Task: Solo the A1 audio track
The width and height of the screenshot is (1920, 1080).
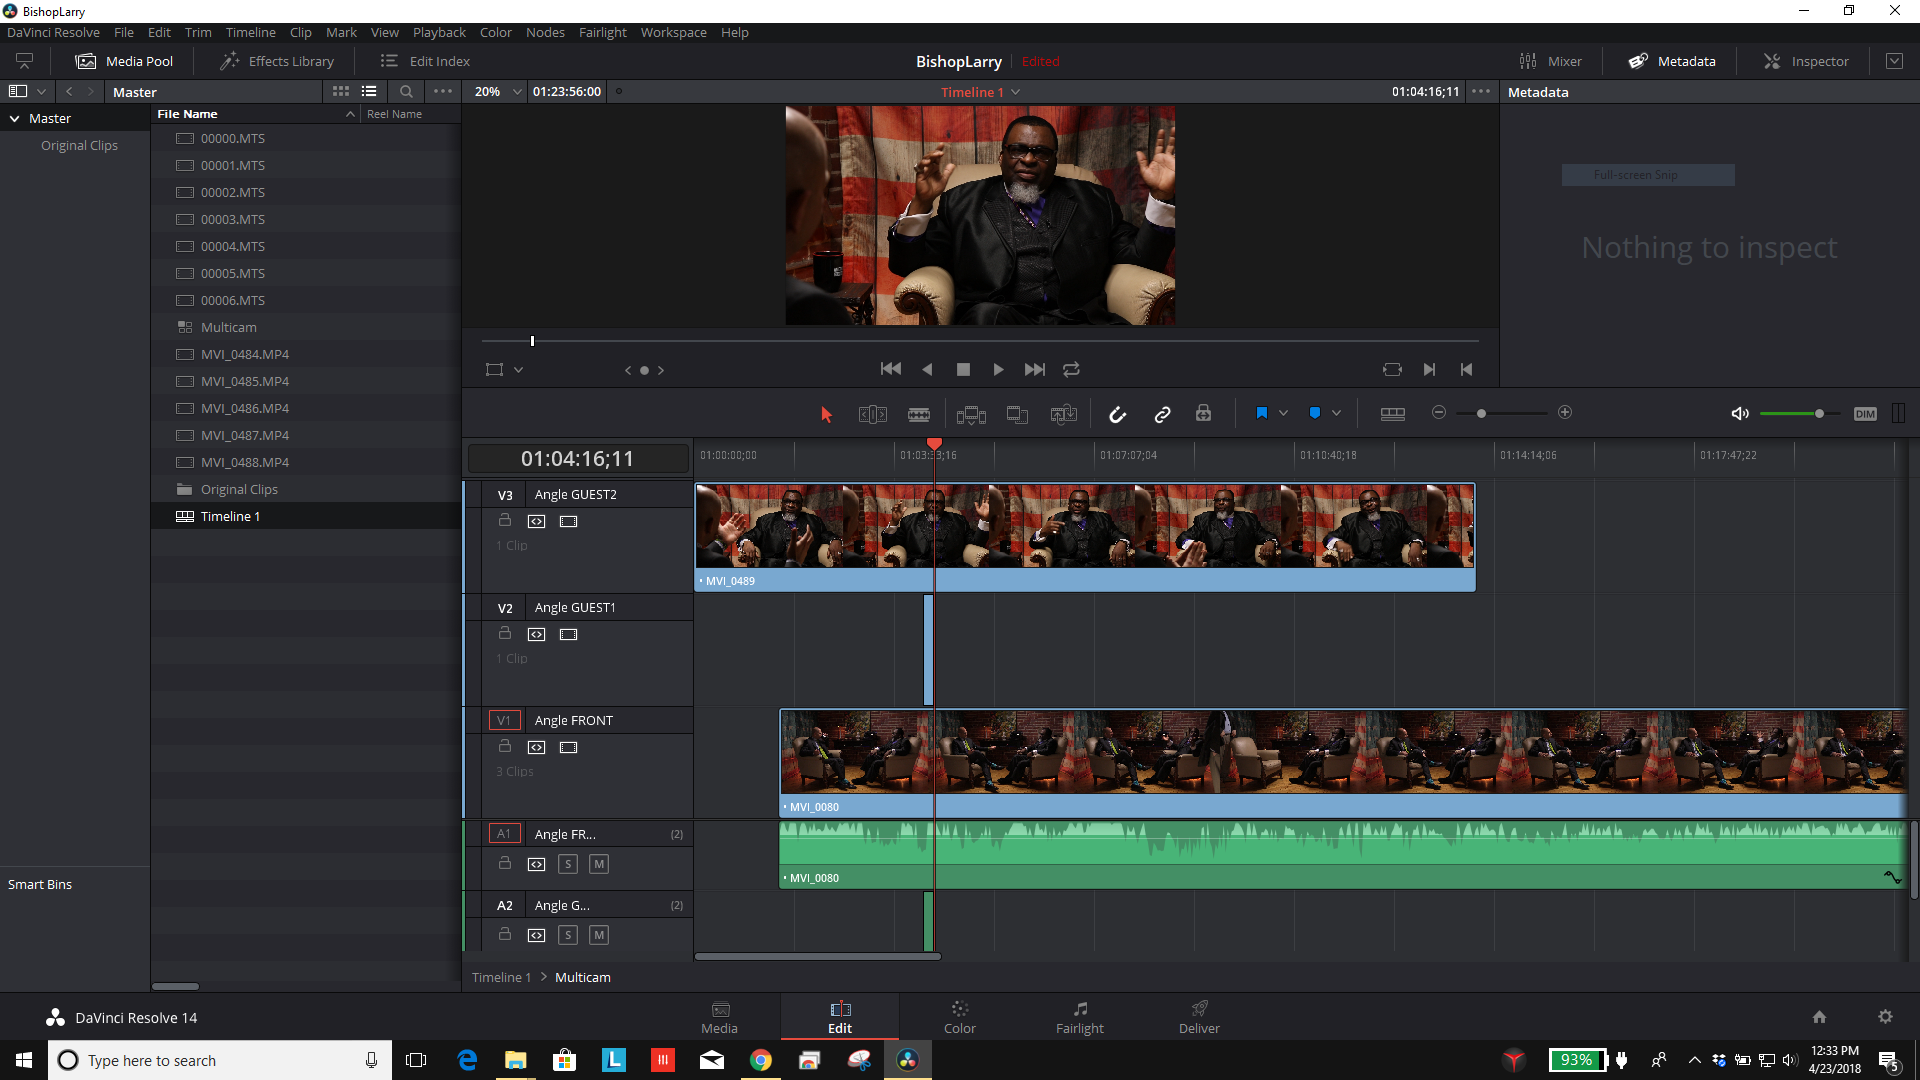Action: pos(568,864)
